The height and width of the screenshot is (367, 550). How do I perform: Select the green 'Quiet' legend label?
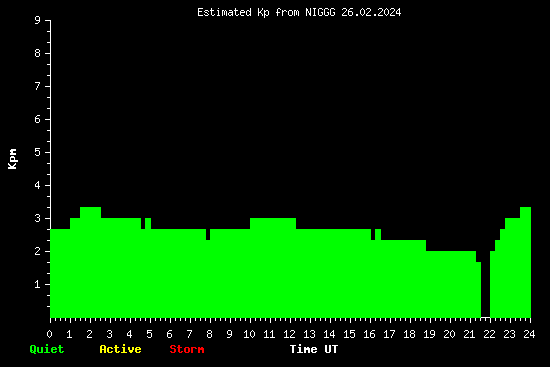47,349
